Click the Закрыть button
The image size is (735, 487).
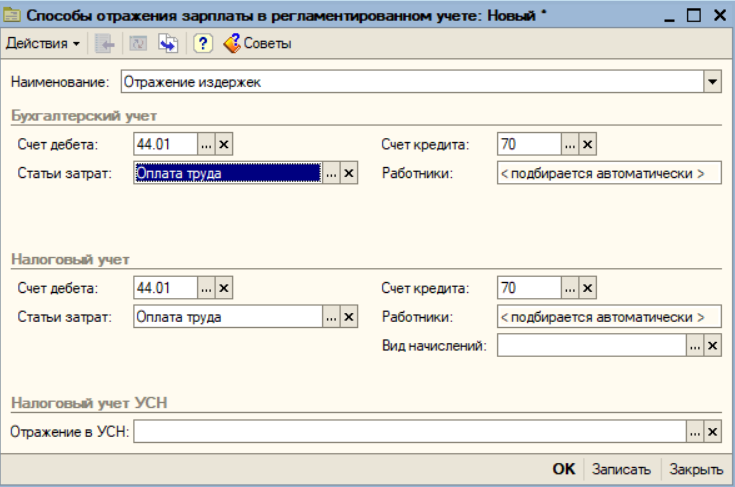click(696, 469)
